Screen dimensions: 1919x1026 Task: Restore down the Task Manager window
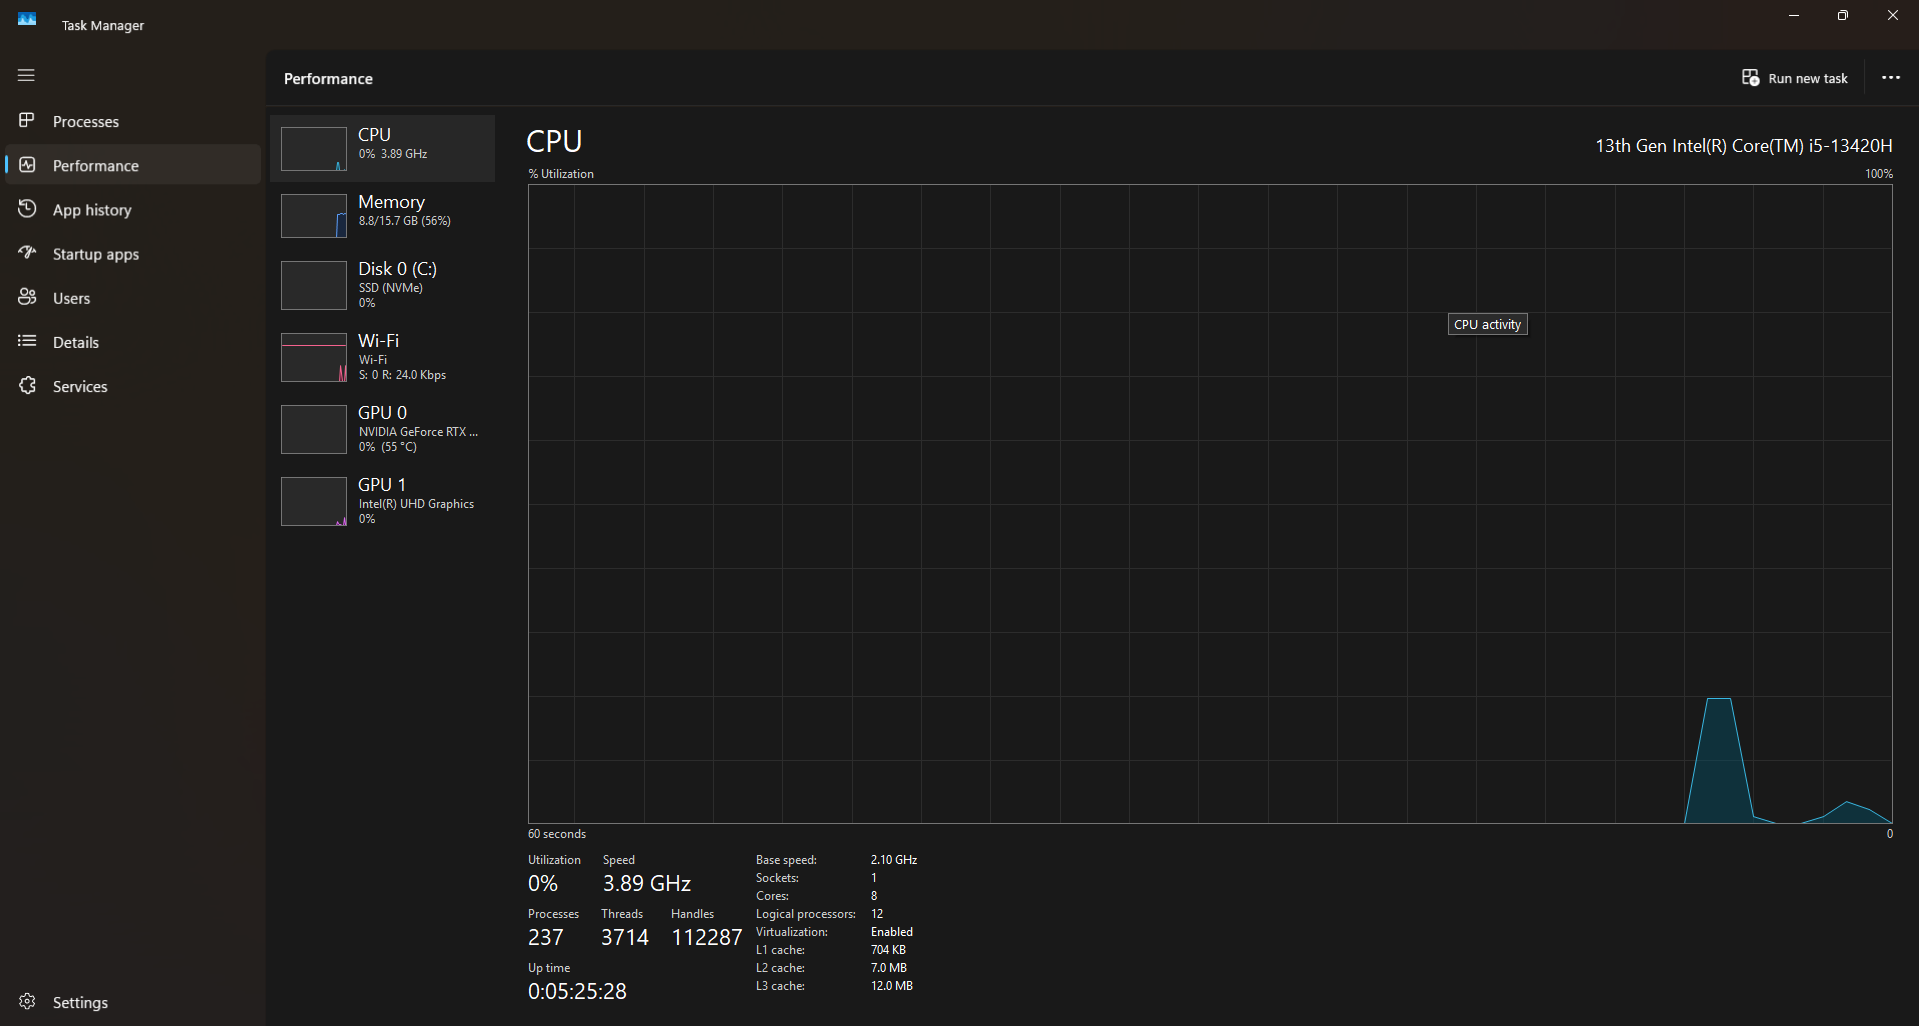click(x=1843, y=16)
